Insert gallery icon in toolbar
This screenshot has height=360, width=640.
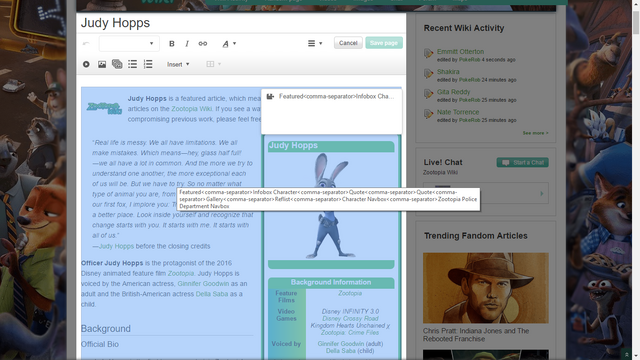tap(117, 64)
